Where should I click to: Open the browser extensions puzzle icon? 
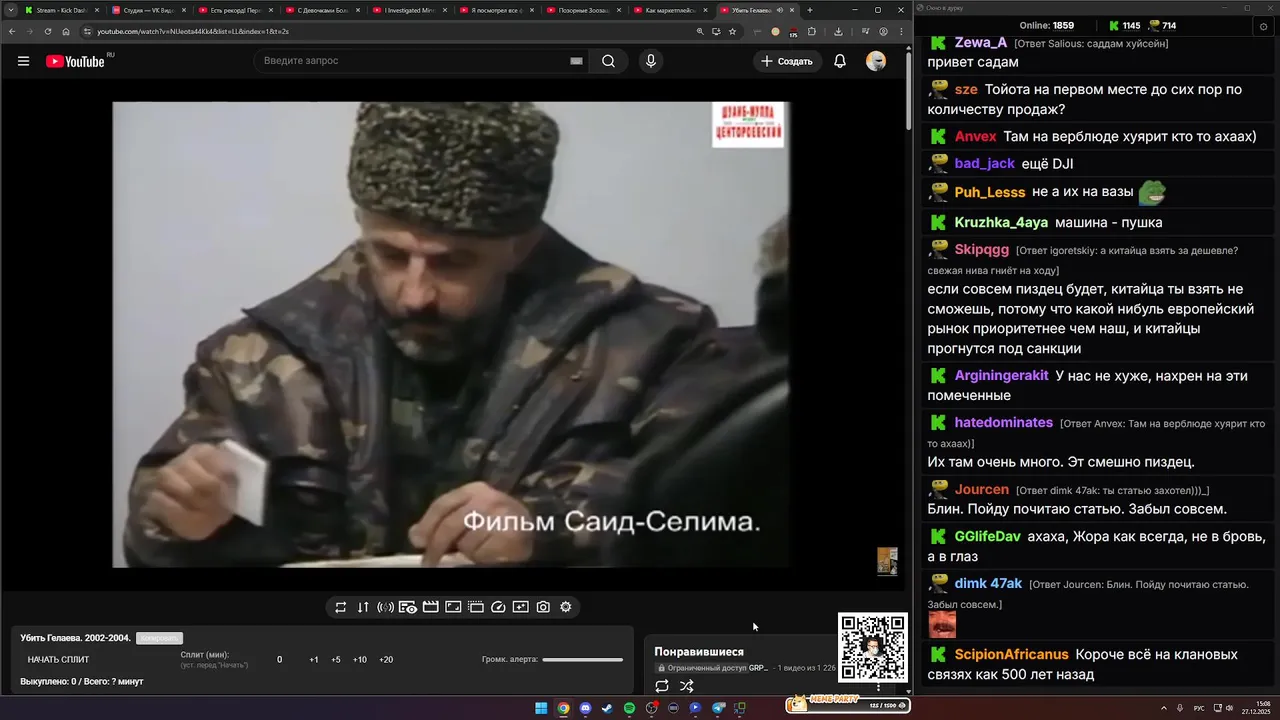coord(811,31)
